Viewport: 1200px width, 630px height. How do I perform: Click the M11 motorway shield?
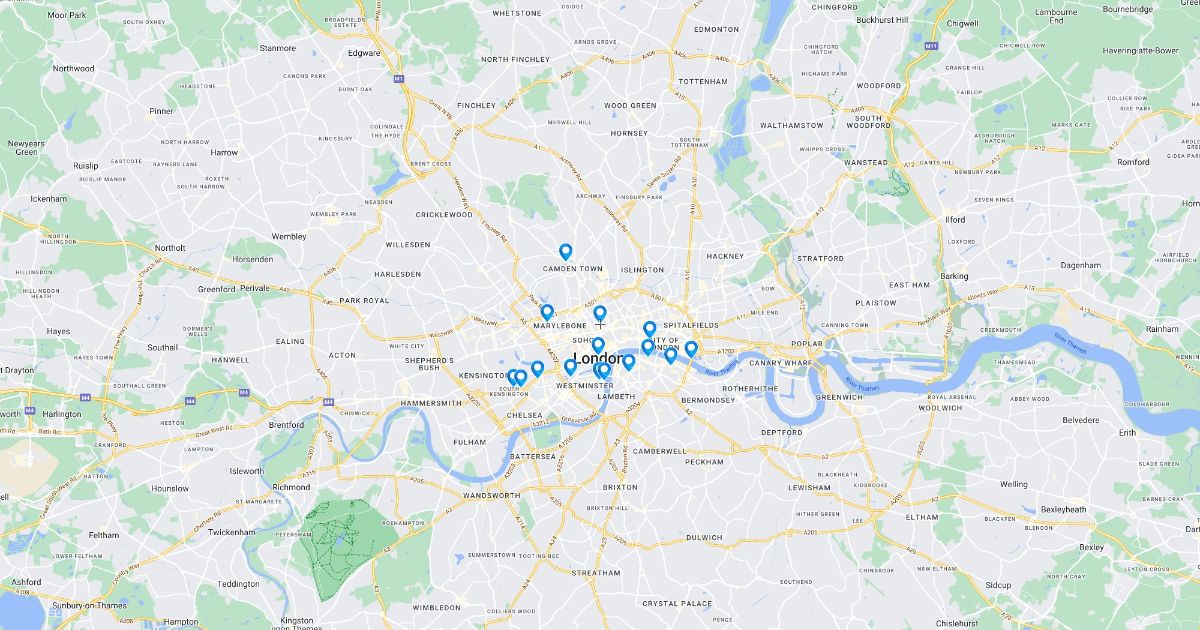pyautogui.click(x=932, y=46)
